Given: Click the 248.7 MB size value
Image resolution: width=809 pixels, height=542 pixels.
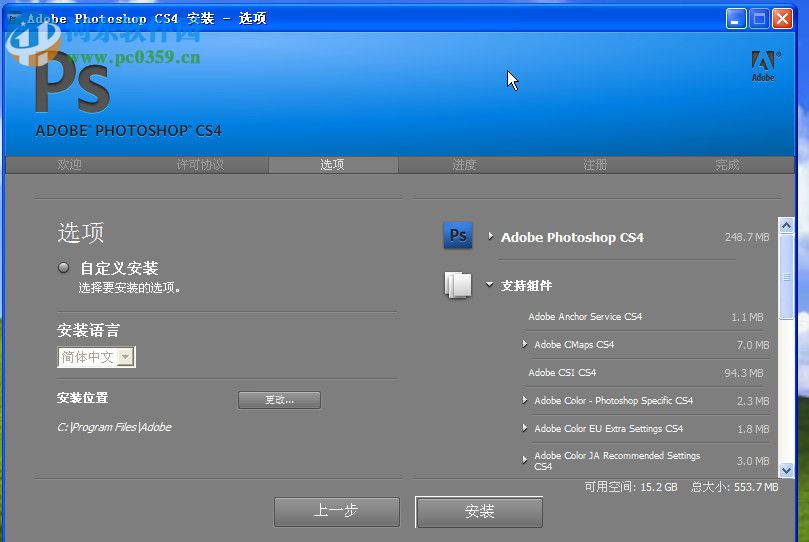Looking at the screenshot, I should (747, 237).
